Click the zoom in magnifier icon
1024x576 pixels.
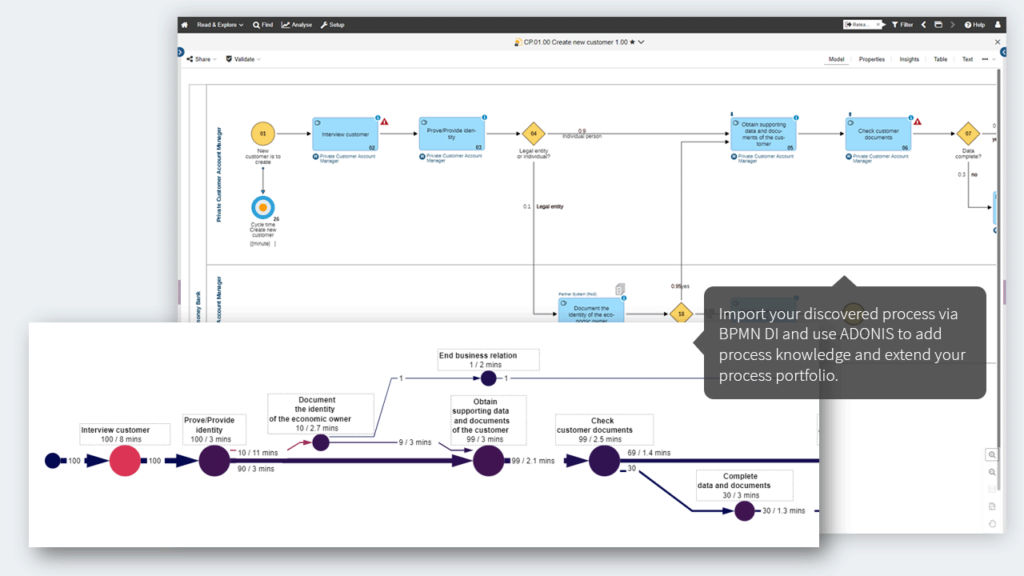992,455
